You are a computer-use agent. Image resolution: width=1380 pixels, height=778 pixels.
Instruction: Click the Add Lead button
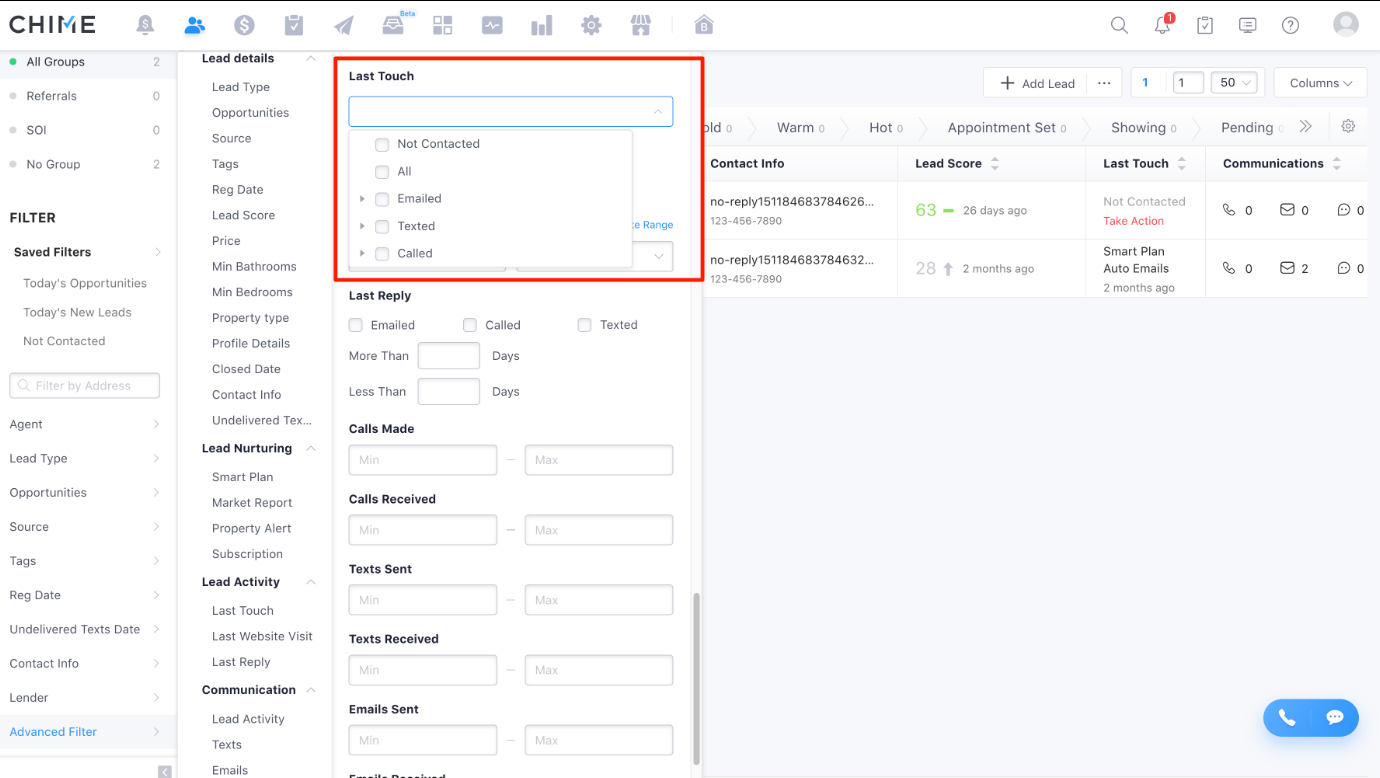point(1038,83)
